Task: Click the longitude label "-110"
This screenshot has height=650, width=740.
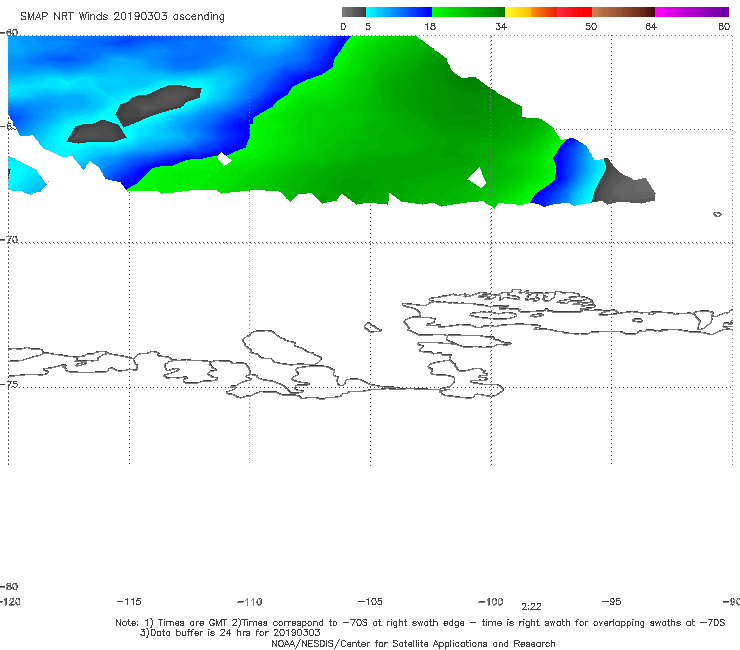Action: [250, 602]
